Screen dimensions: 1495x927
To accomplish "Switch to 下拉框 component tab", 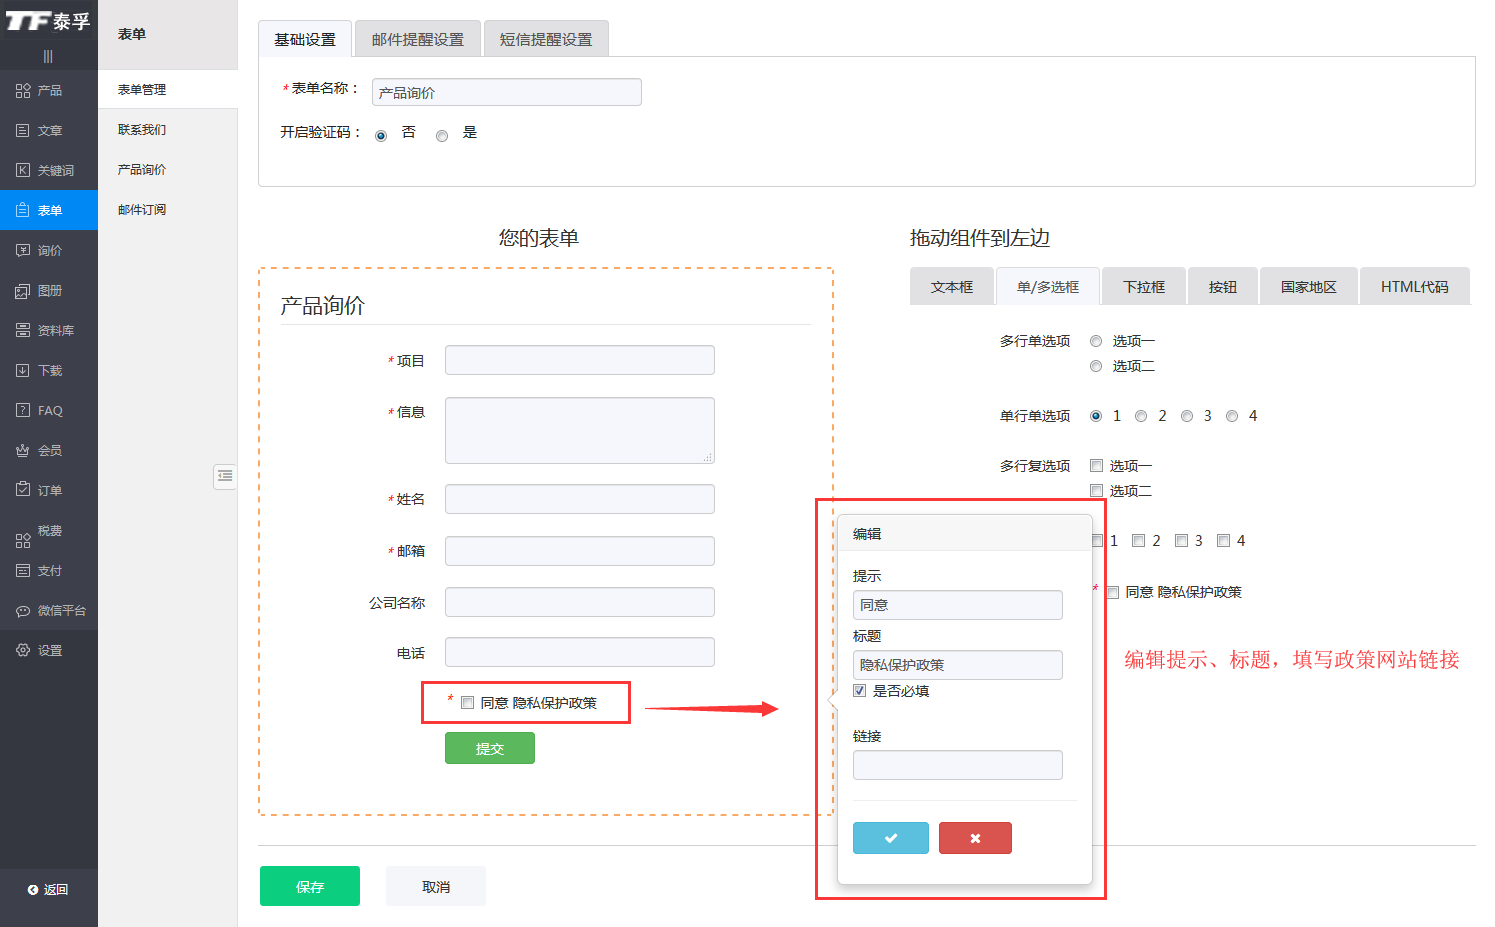I will point(1143,287).
